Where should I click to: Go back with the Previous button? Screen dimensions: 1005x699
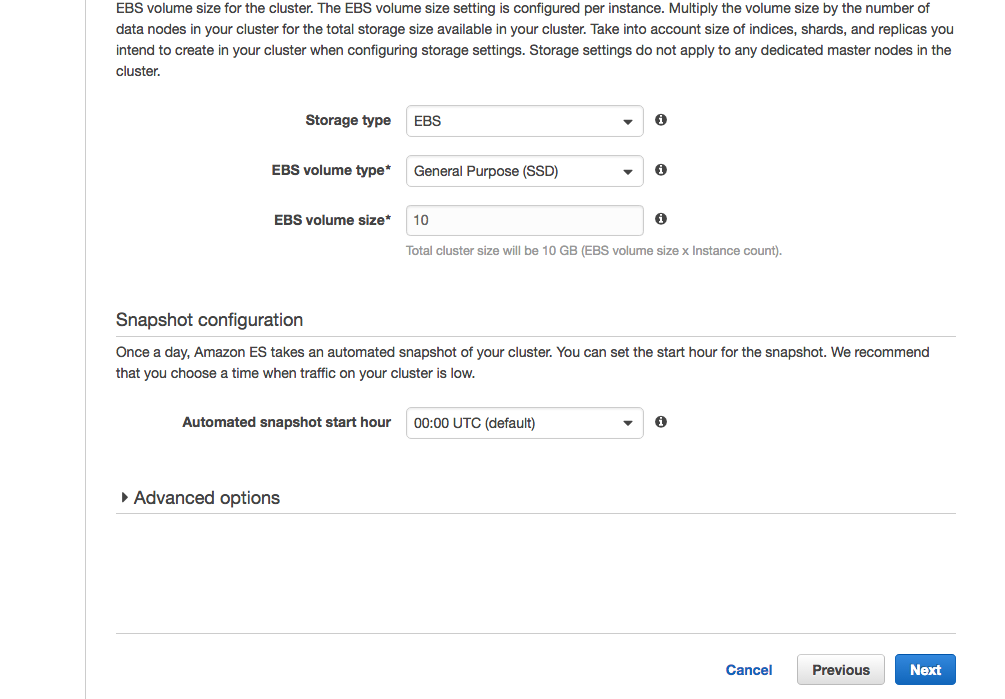pyautogui.click(x=840, y=670)
